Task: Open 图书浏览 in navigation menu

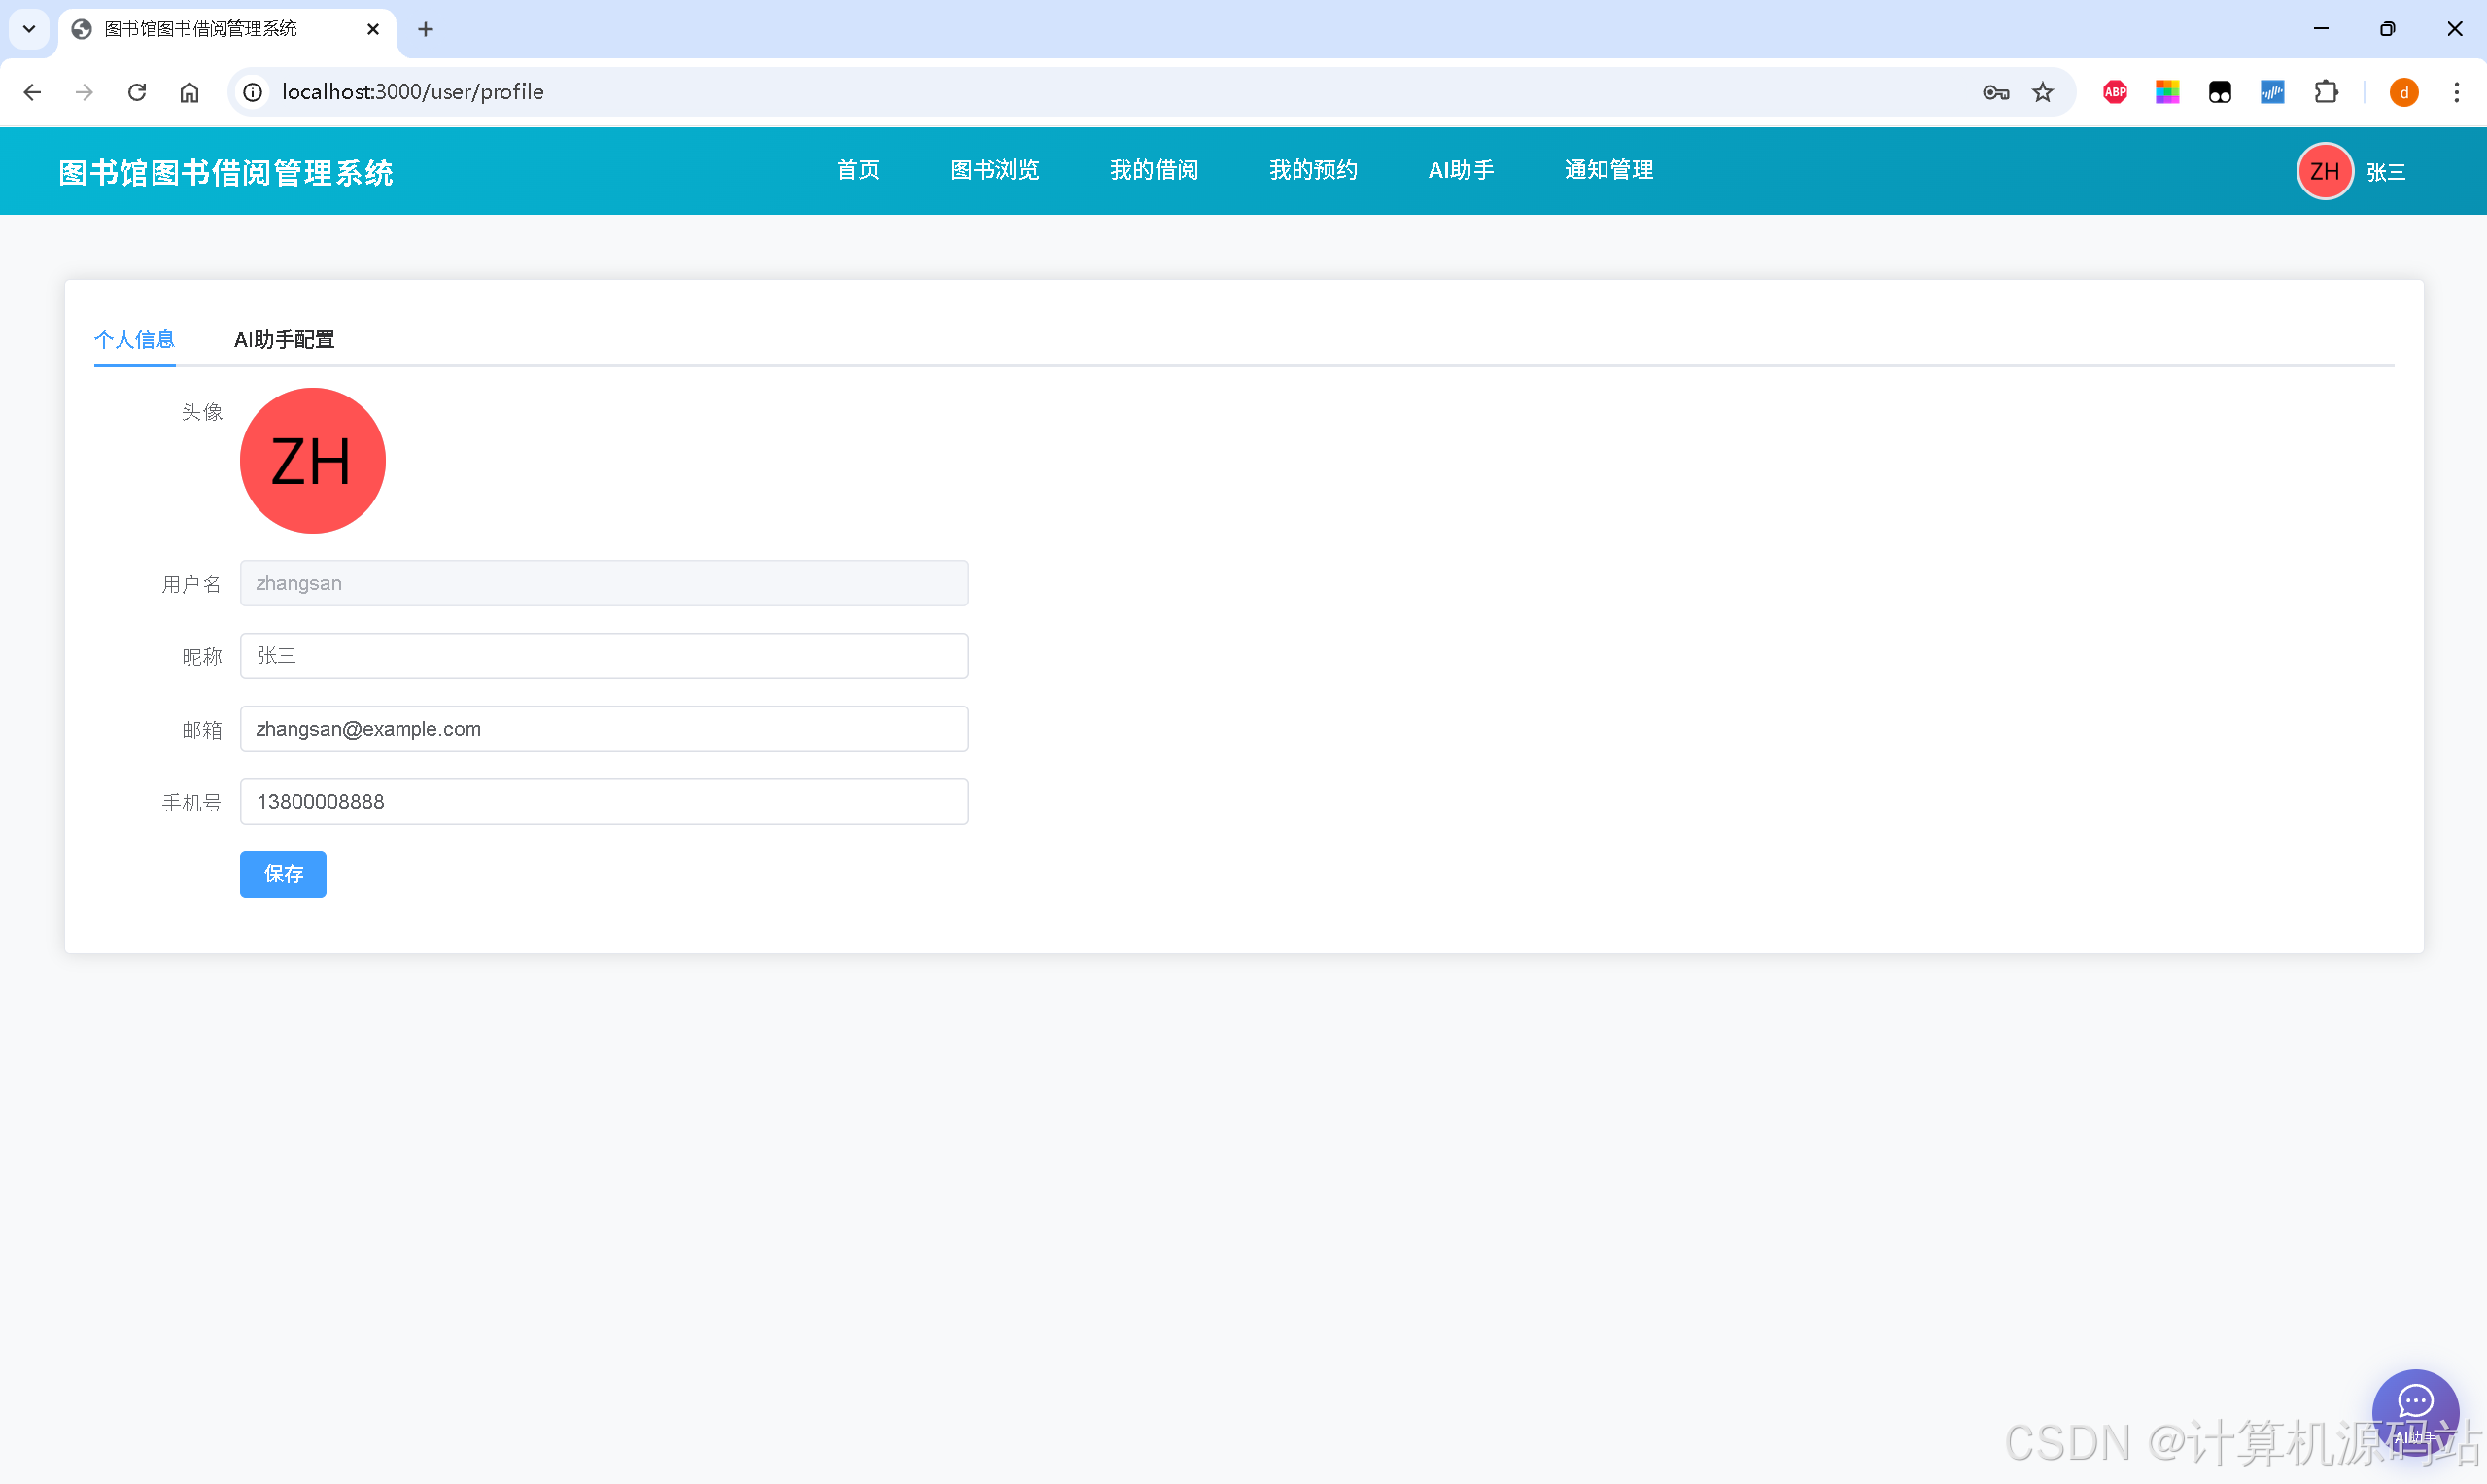Action: pyautogui.click(x=994, y=170)
